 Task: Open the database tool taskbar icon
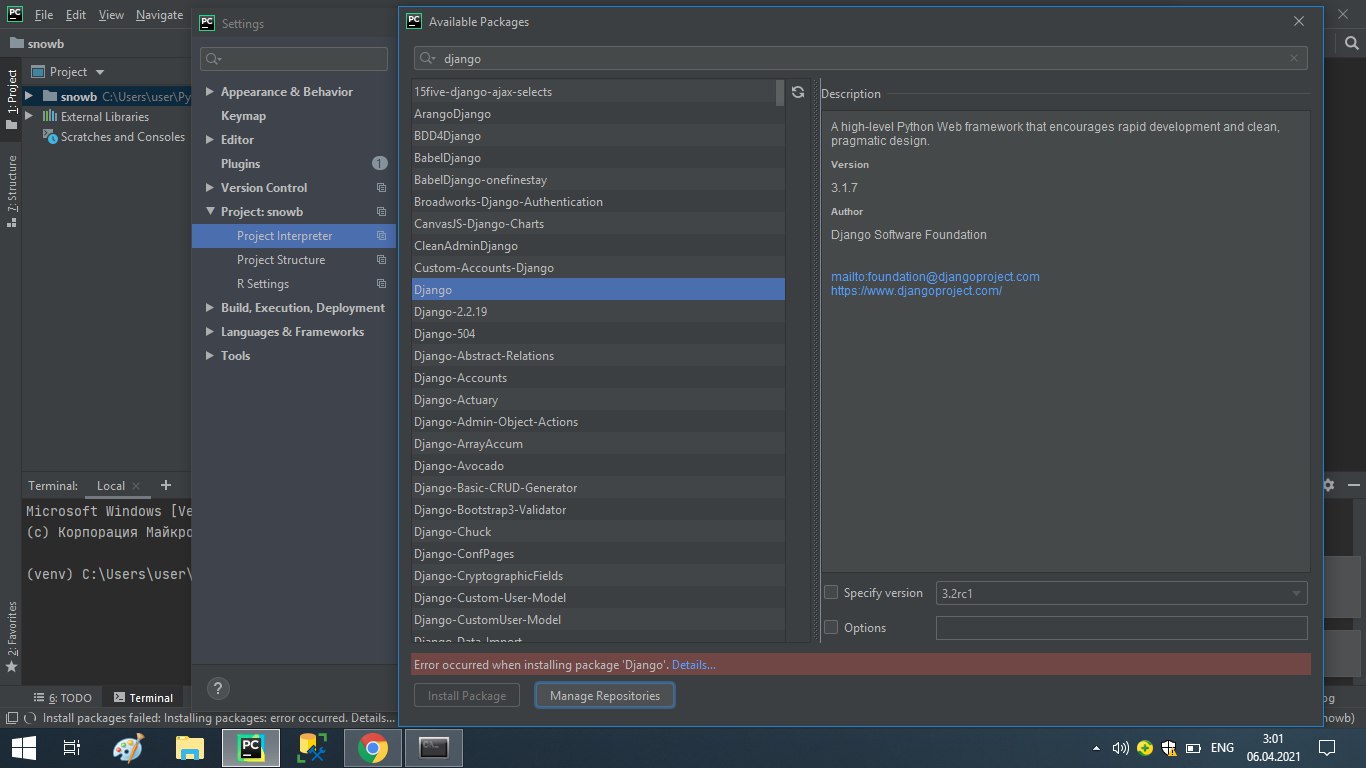311,747
